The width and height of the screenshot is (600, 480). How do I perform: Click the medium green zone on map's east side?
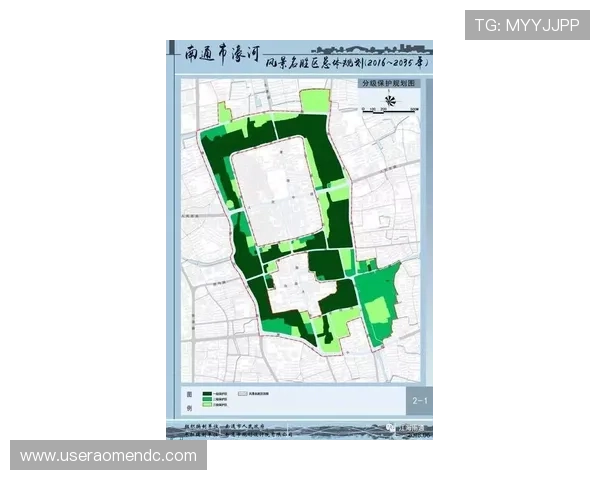pyautogui.click(x=378, y=300)
